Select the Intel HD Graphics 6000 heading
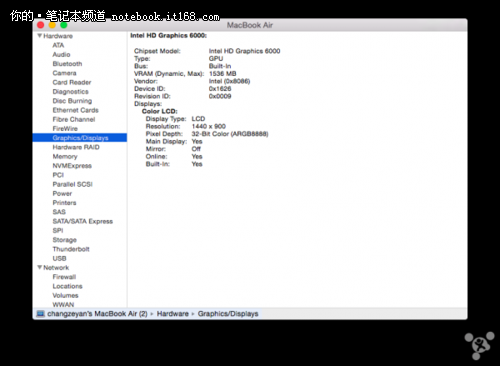Viewport: 500px width, 366px height. [x=169, y=35]
